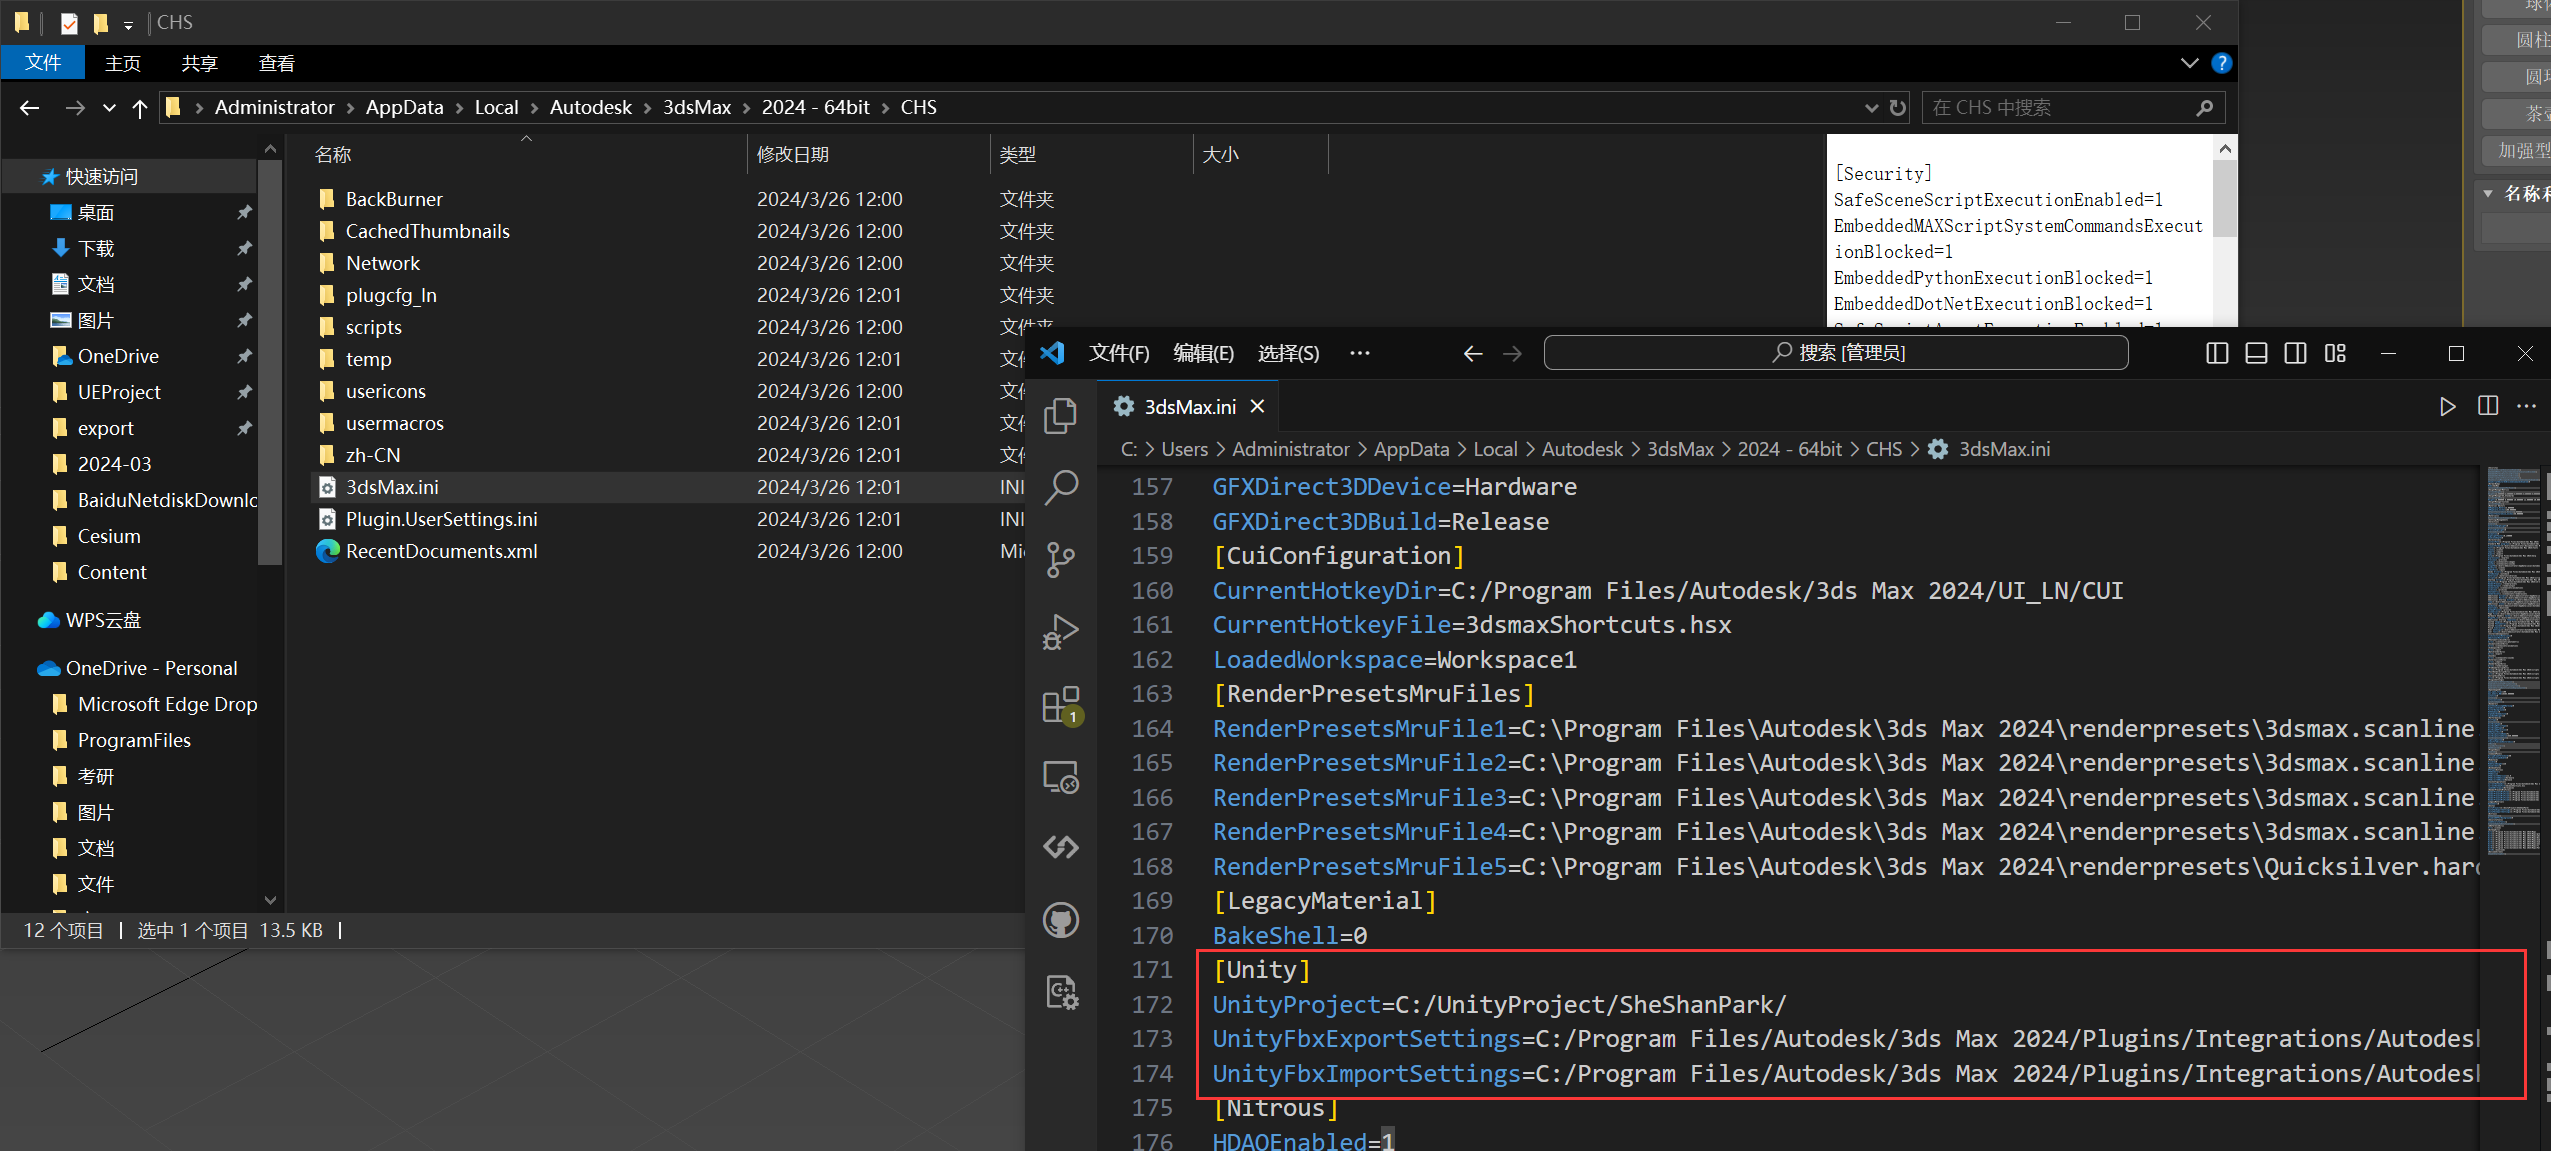The height and width of the screenshot is (1151, 2551).
Task: Open the Extensions view showing one update
Action: [x=1062, y=703]
